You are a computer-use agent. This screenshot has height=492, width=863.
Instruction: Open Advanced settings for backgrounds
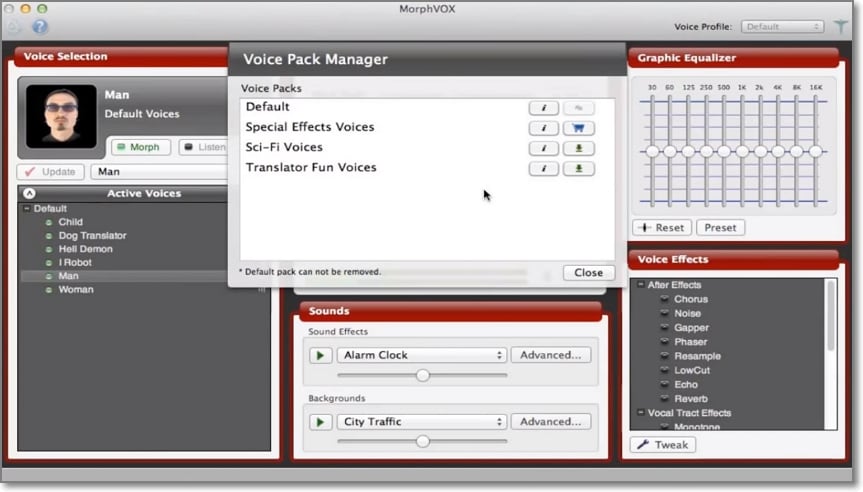[550, 422]
